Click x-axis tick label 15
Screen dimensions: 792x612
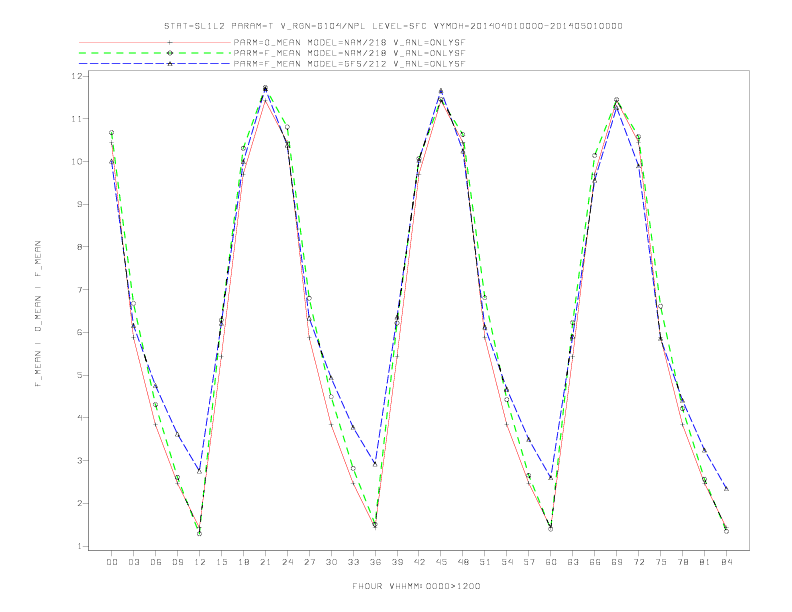pyautogui.click(x=221, y=562)
